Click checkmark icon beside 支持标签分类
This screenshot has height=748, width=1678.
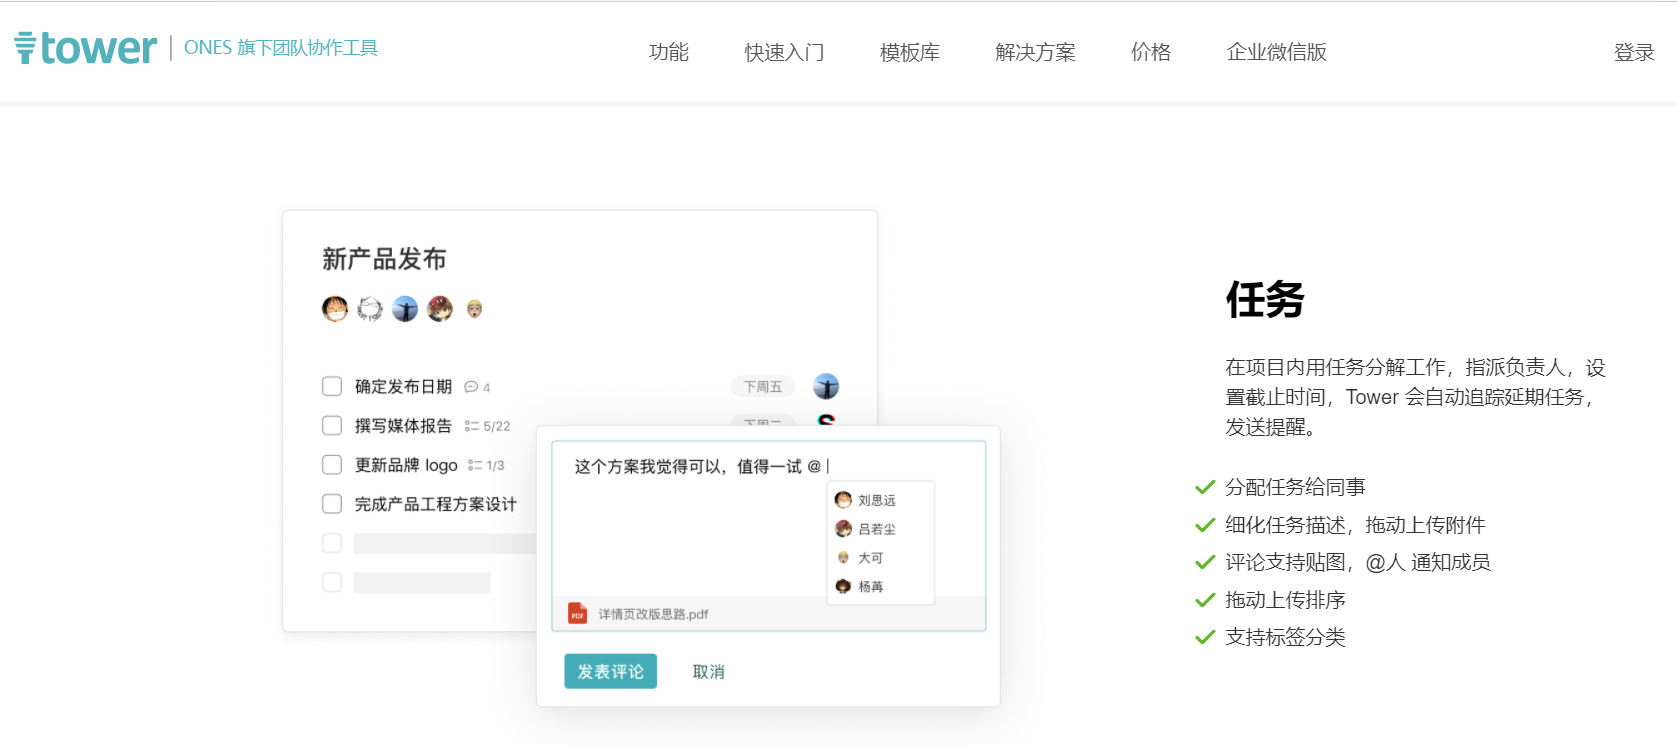[1205, 637]
